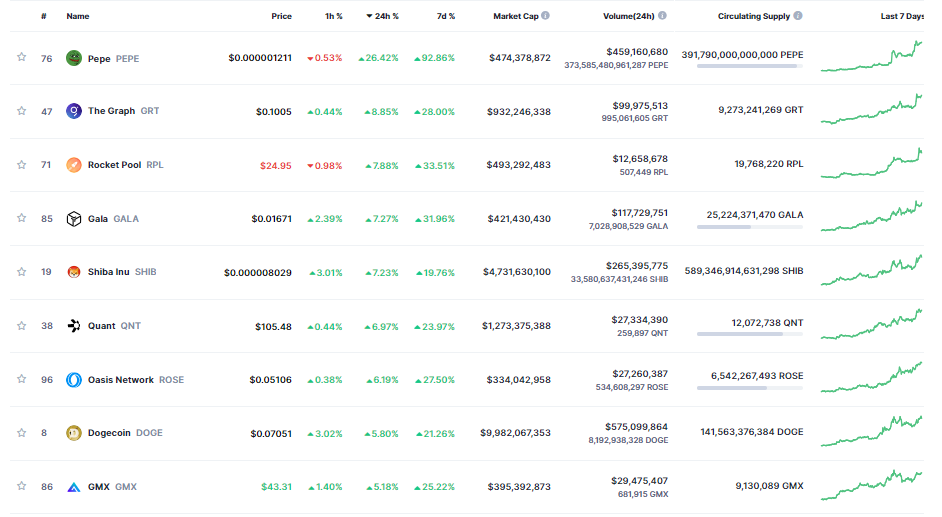Sort table by 24h % column
942x517 pixels.
pos(383,16)
